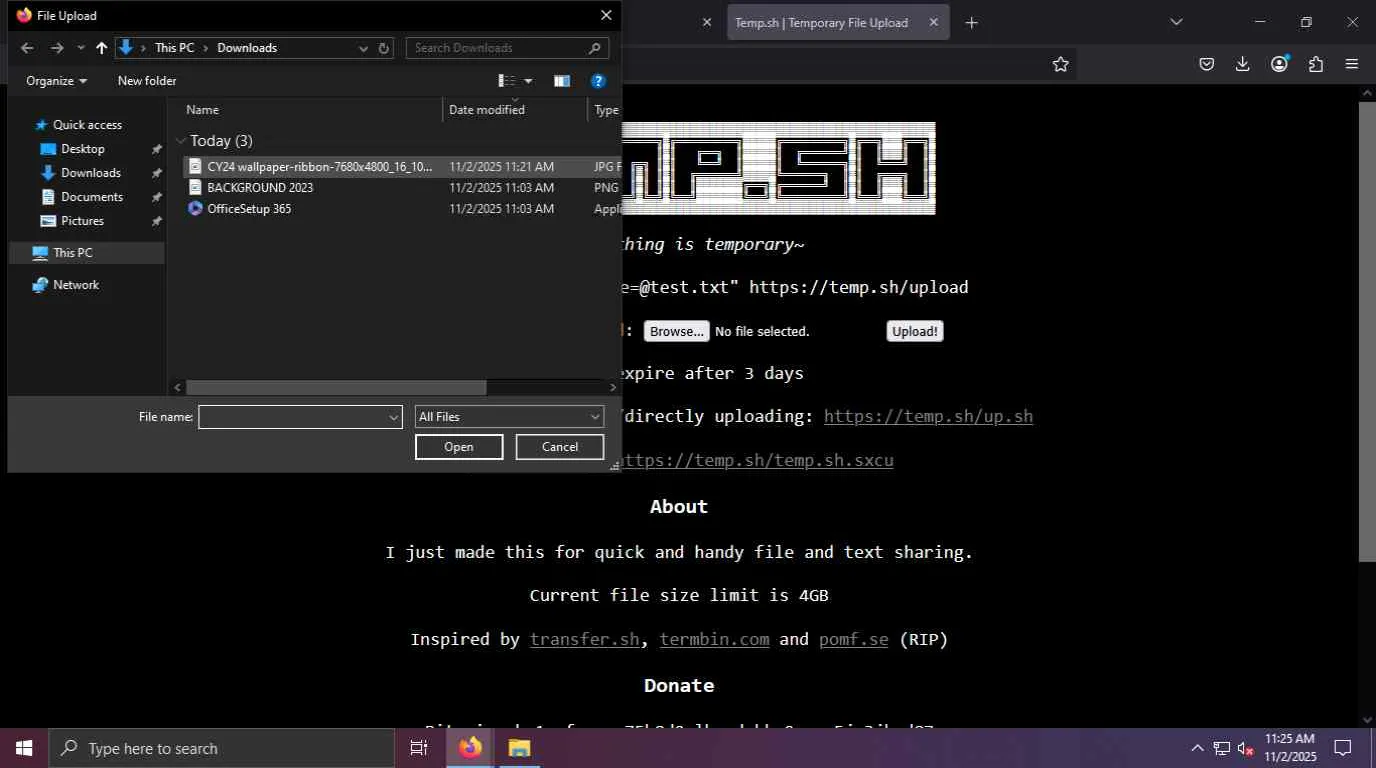Toggle the preview pane
The height and width of the screenshot is (768, 1376).
562,81
